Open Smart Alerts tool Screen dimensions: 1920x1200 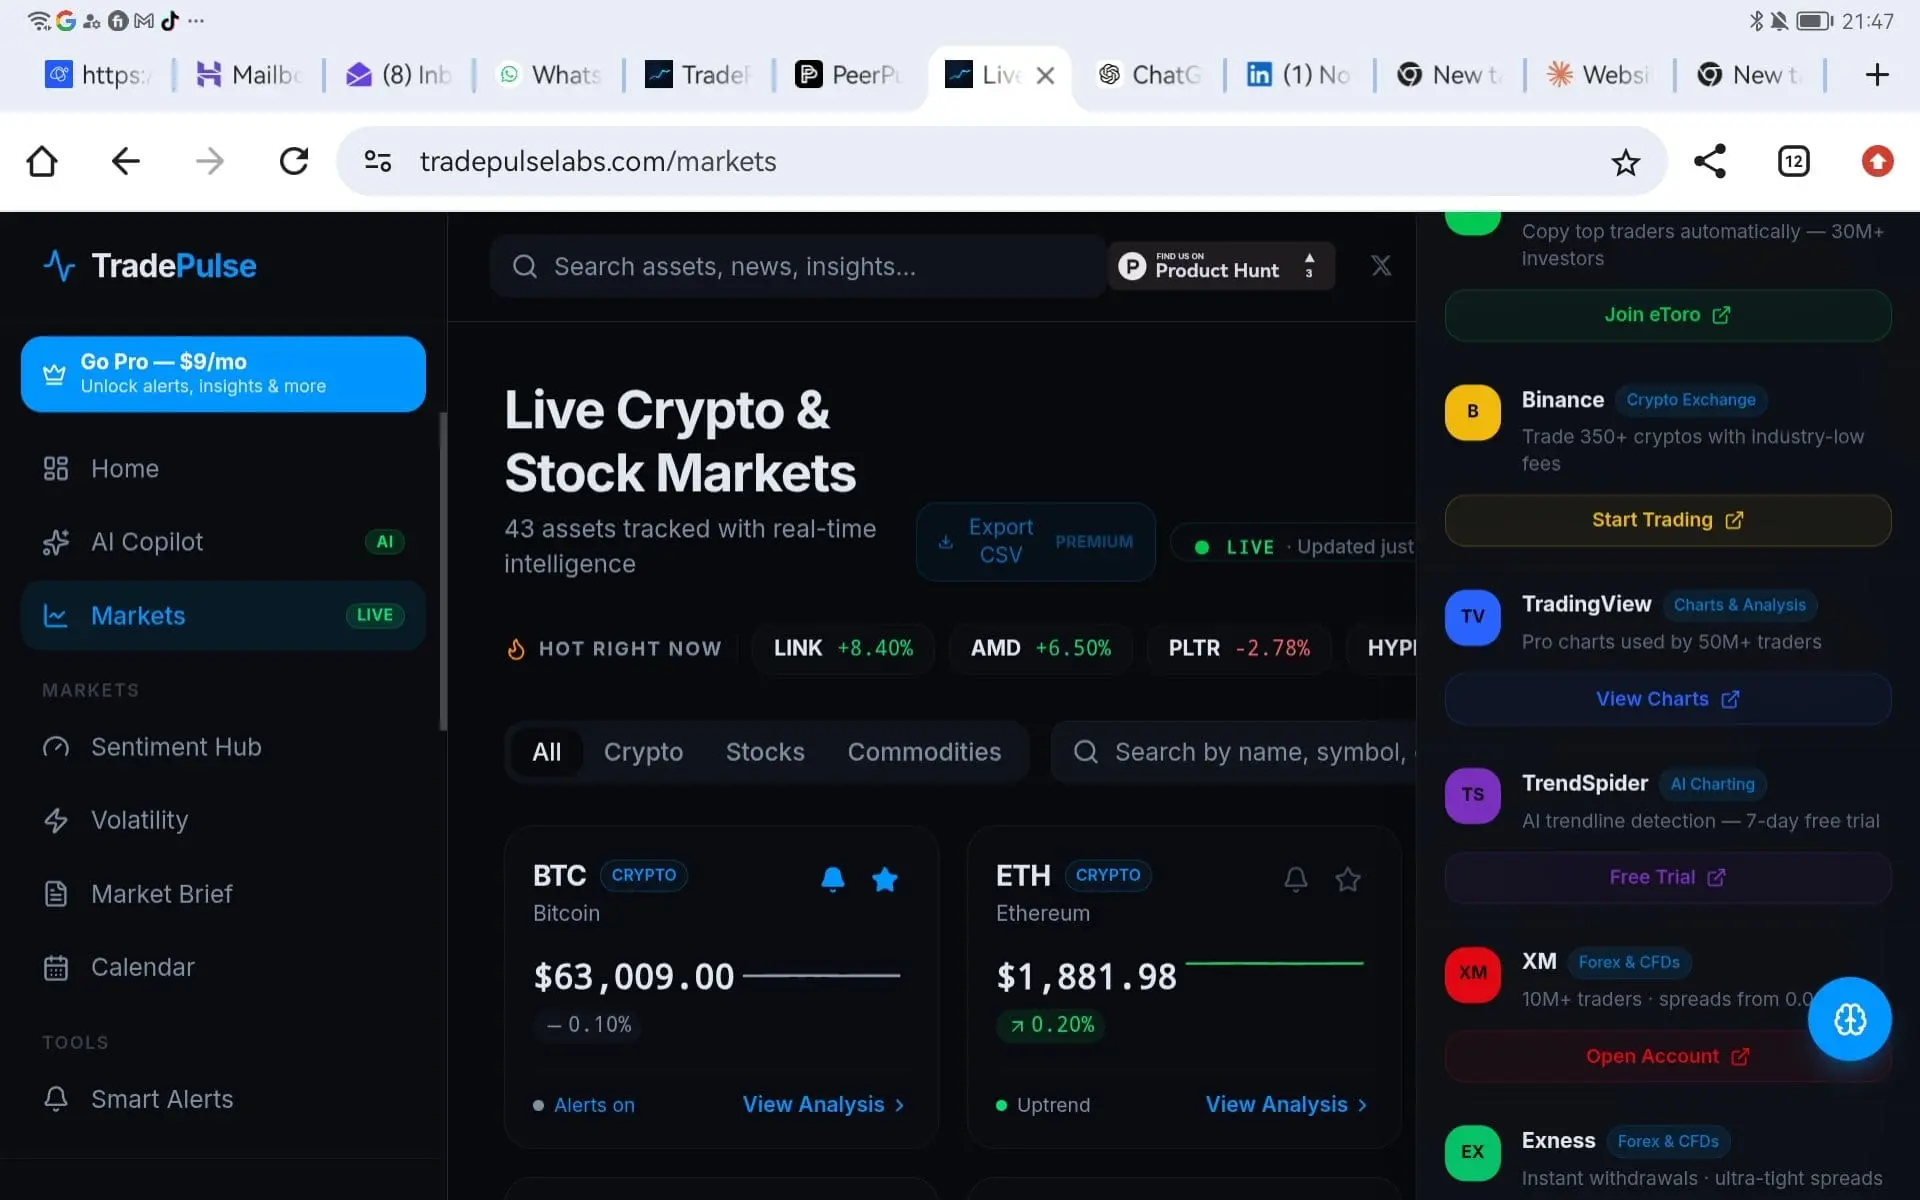[x=223, y=1099]
